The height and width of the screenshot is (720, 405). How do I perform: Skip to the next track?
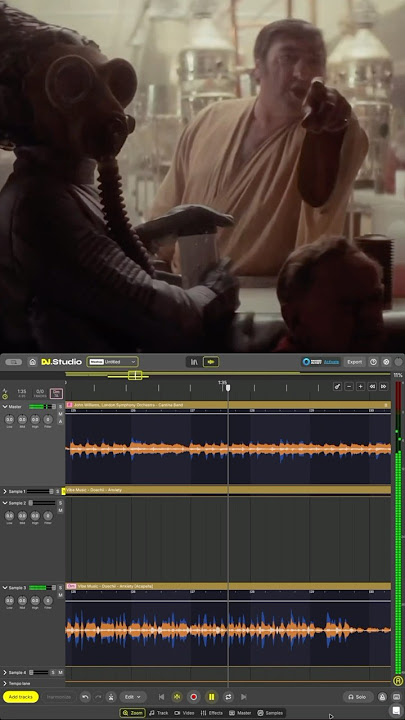pyautogui.click(x=244, y=697)
